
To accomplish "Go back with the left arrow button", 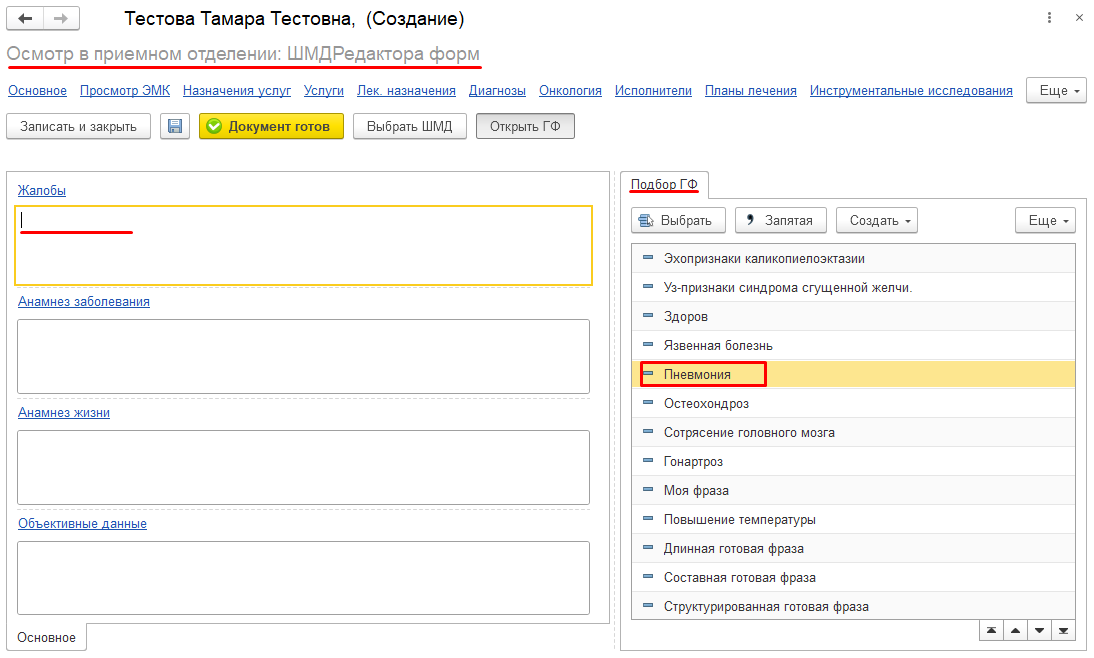I will 25,19.
